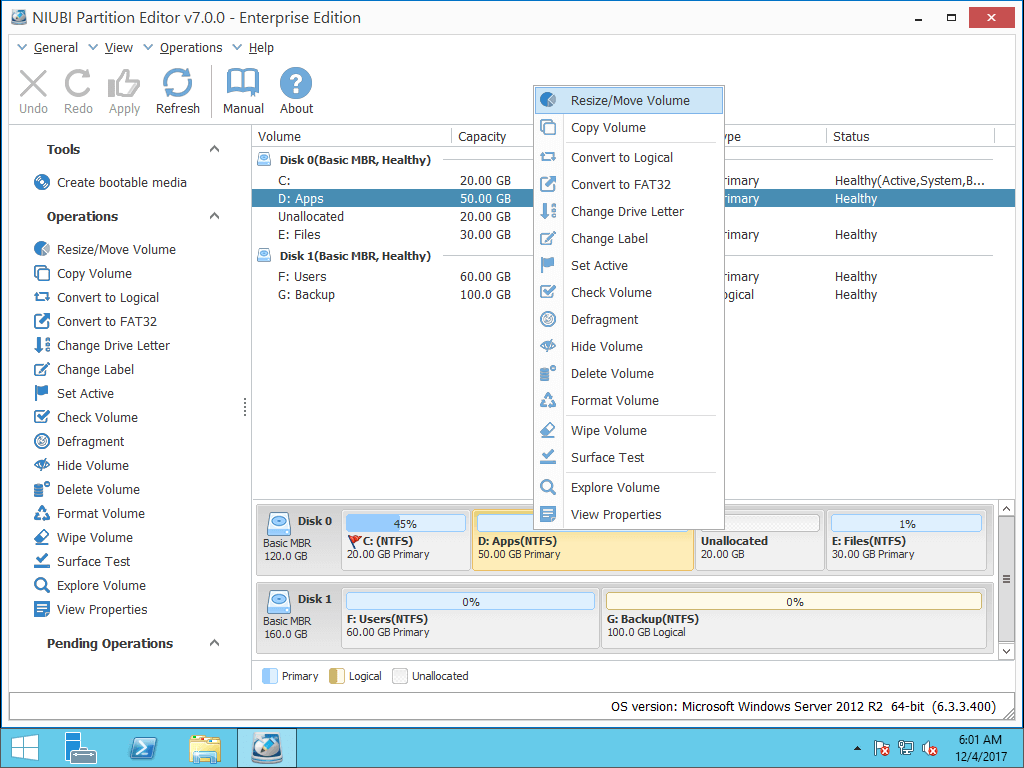1024x768 pixels.
Task: Collapse the Tools section chevron
Action: click(214, 149)
